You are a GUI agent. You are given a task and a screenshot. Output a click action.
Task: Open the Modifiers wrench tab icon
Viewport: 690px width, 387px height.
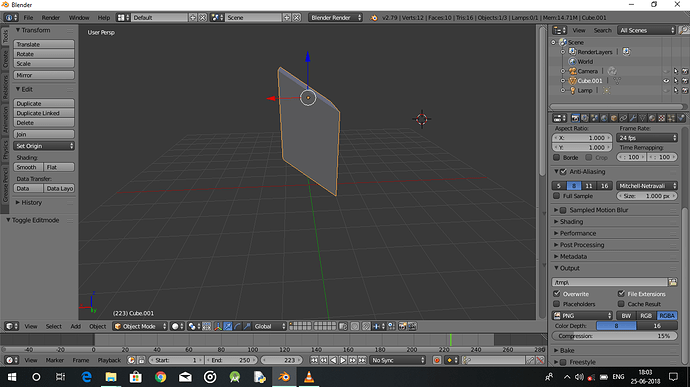coord(633,118)
